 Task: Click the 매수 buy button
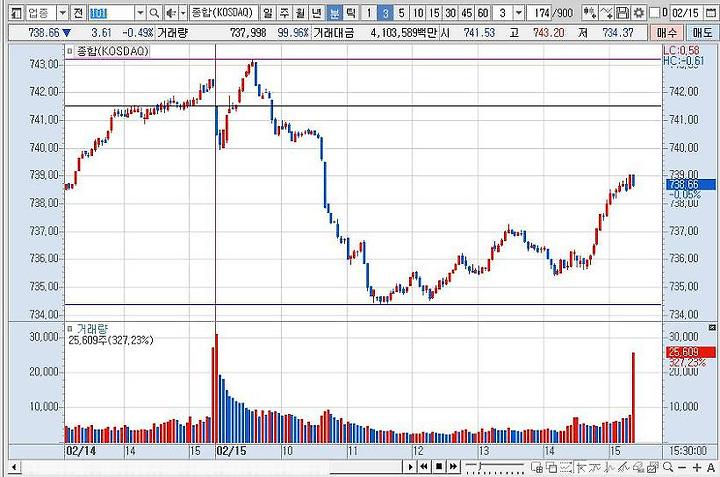(x=667, y=33)
